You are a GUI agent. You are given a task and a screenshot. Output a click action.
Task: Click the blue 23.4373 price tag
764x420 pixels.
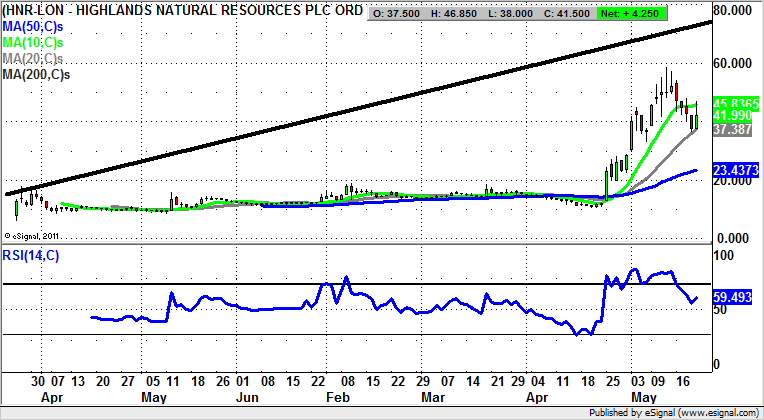pyautogui.click(x=736, y=170)
